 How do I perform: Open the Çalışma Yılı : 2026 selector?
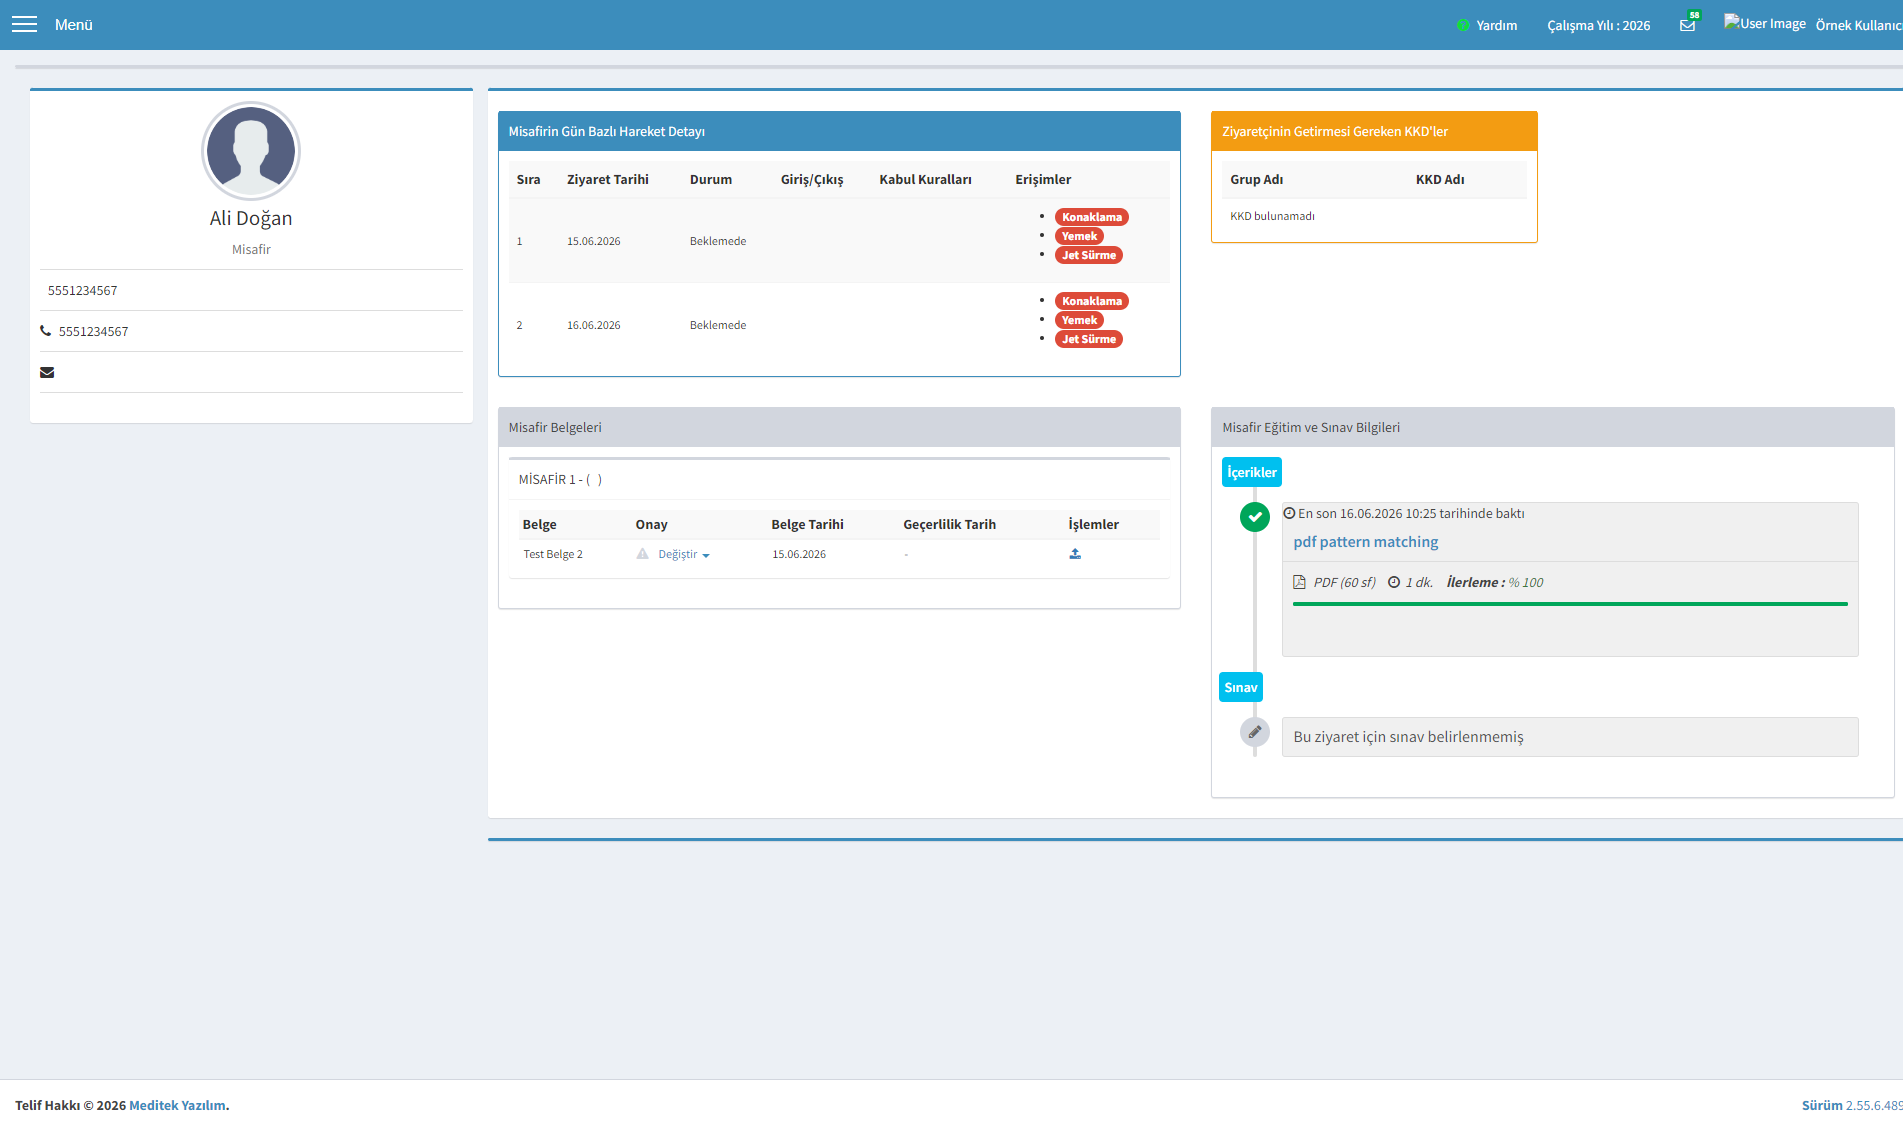[1598, 25]
